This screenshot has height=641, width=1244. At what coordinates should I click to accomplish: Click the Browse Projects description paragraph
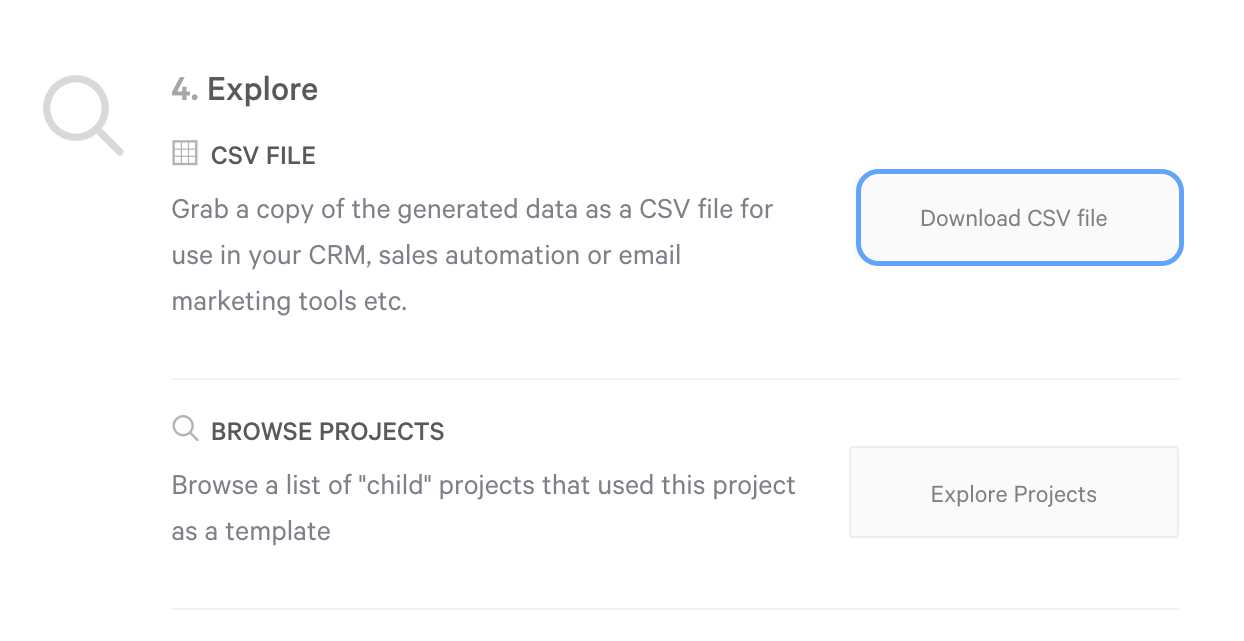[x=483, y=508]
